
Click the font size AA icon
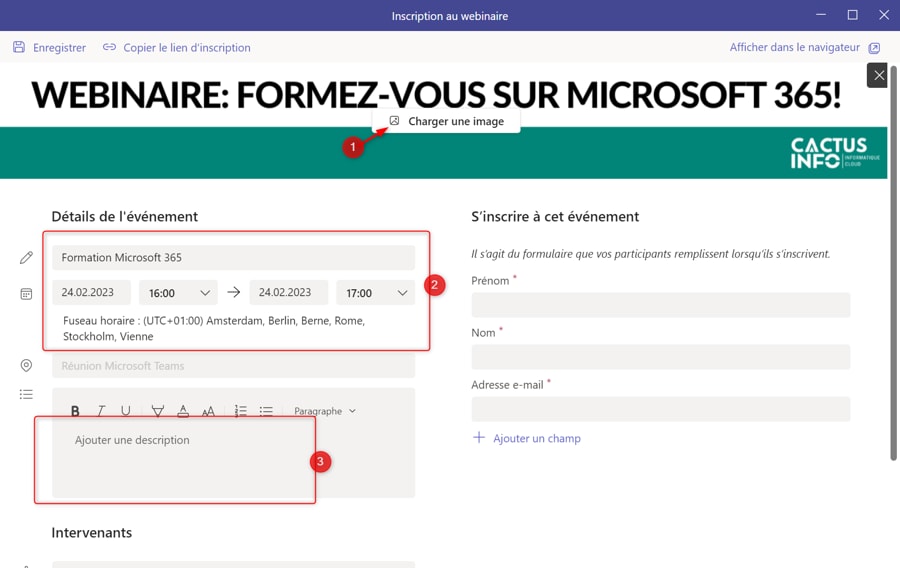coord(208,411)
